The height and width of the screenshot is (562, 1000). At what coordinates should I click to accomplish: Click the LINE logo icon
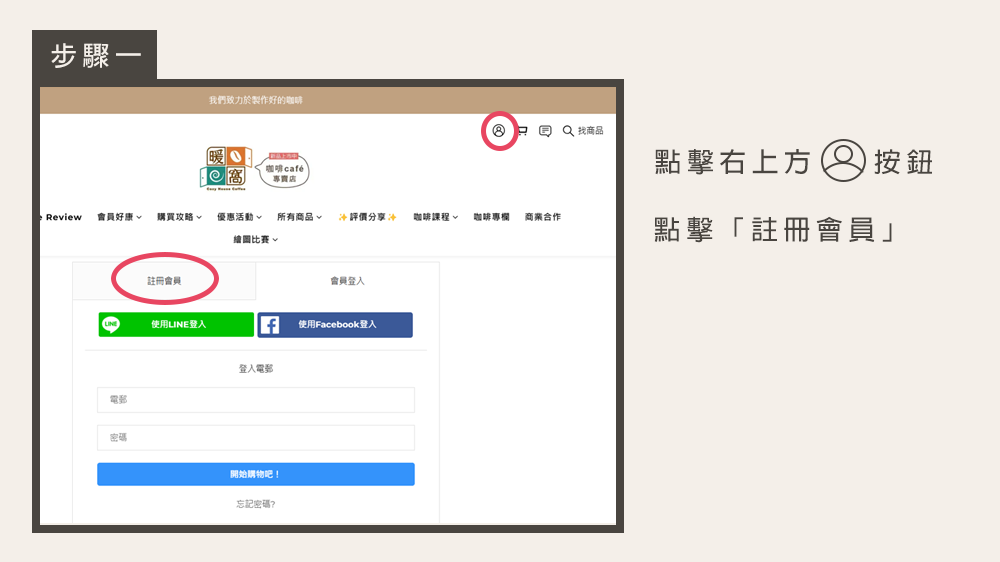(x=112, y=324)
